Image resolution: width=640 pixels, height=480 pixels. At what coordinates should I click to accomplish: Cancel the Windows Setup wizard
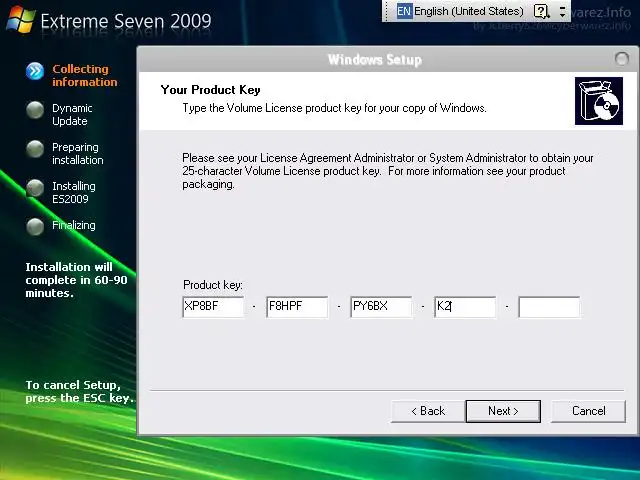pyautogui.click(x=588, y=411)
